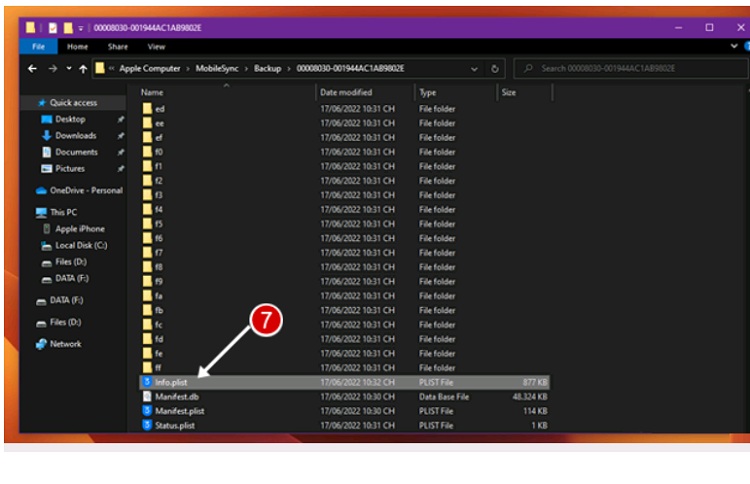This screenshot has width=750, height=484.
Task: Open the File menu
Action: 38,46
